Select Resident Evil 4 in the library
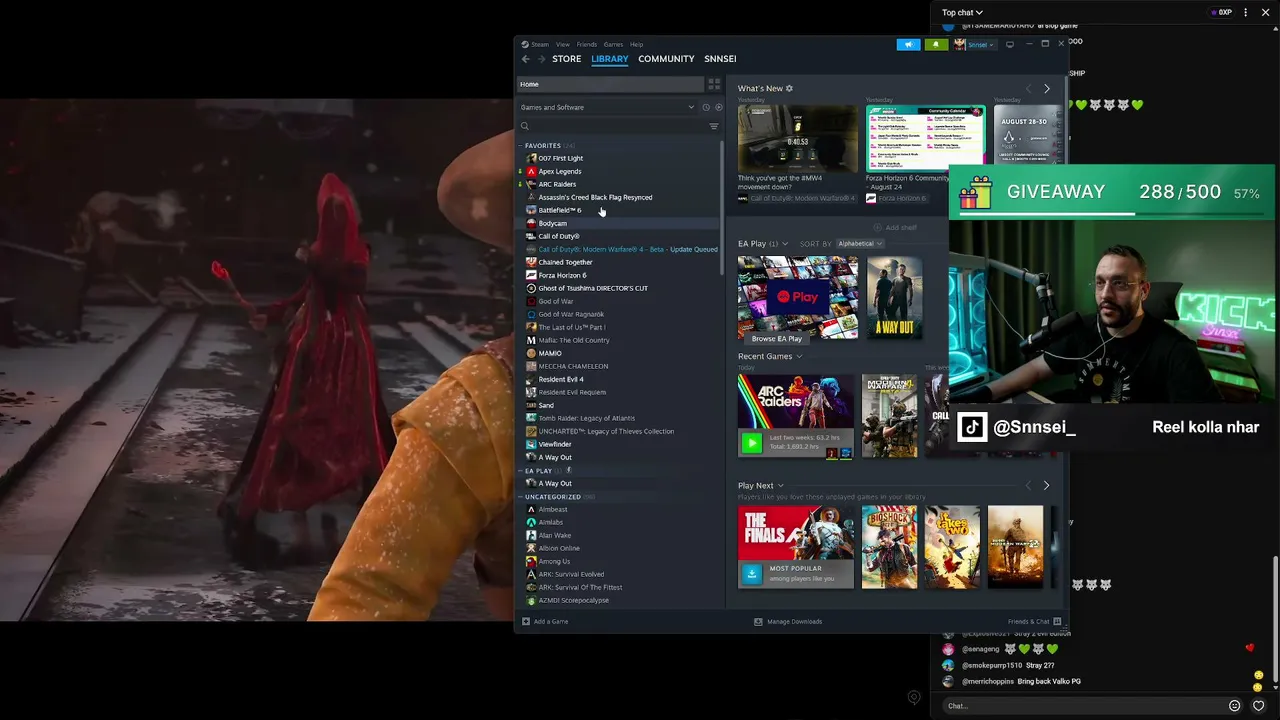The width and height of the screenshot is (1280, 720). click(x=561, y=380)
